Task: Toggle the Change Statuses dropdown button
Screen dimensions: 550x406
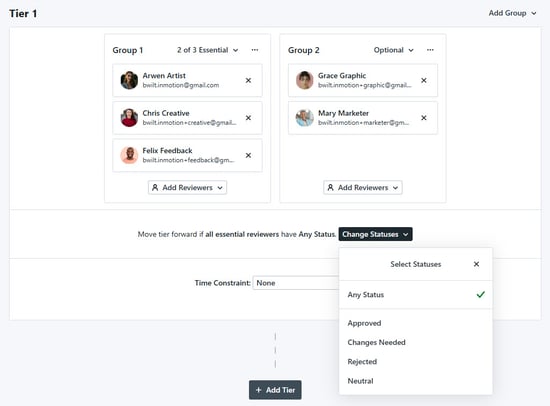Action: 375,234
